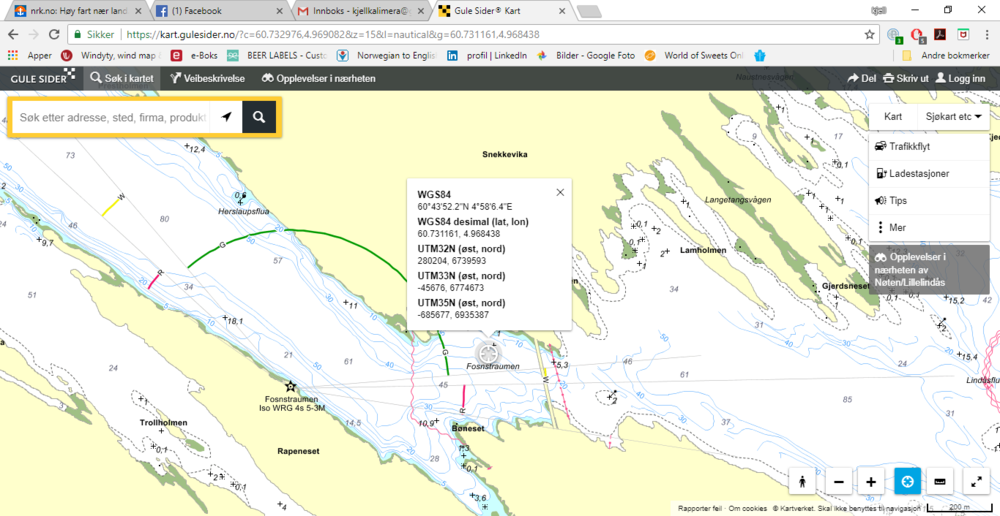The height and width of the screenshot is (516, 1000).
Task: Click Logg inn button
Action: (x=960, y=78)
